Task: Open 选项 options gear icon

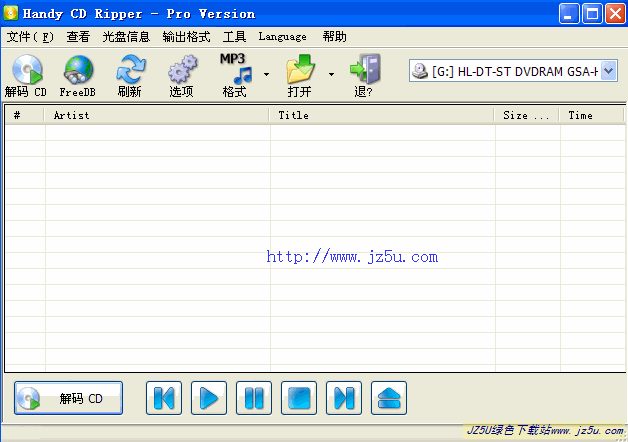Action: click(x=182, y=75)
